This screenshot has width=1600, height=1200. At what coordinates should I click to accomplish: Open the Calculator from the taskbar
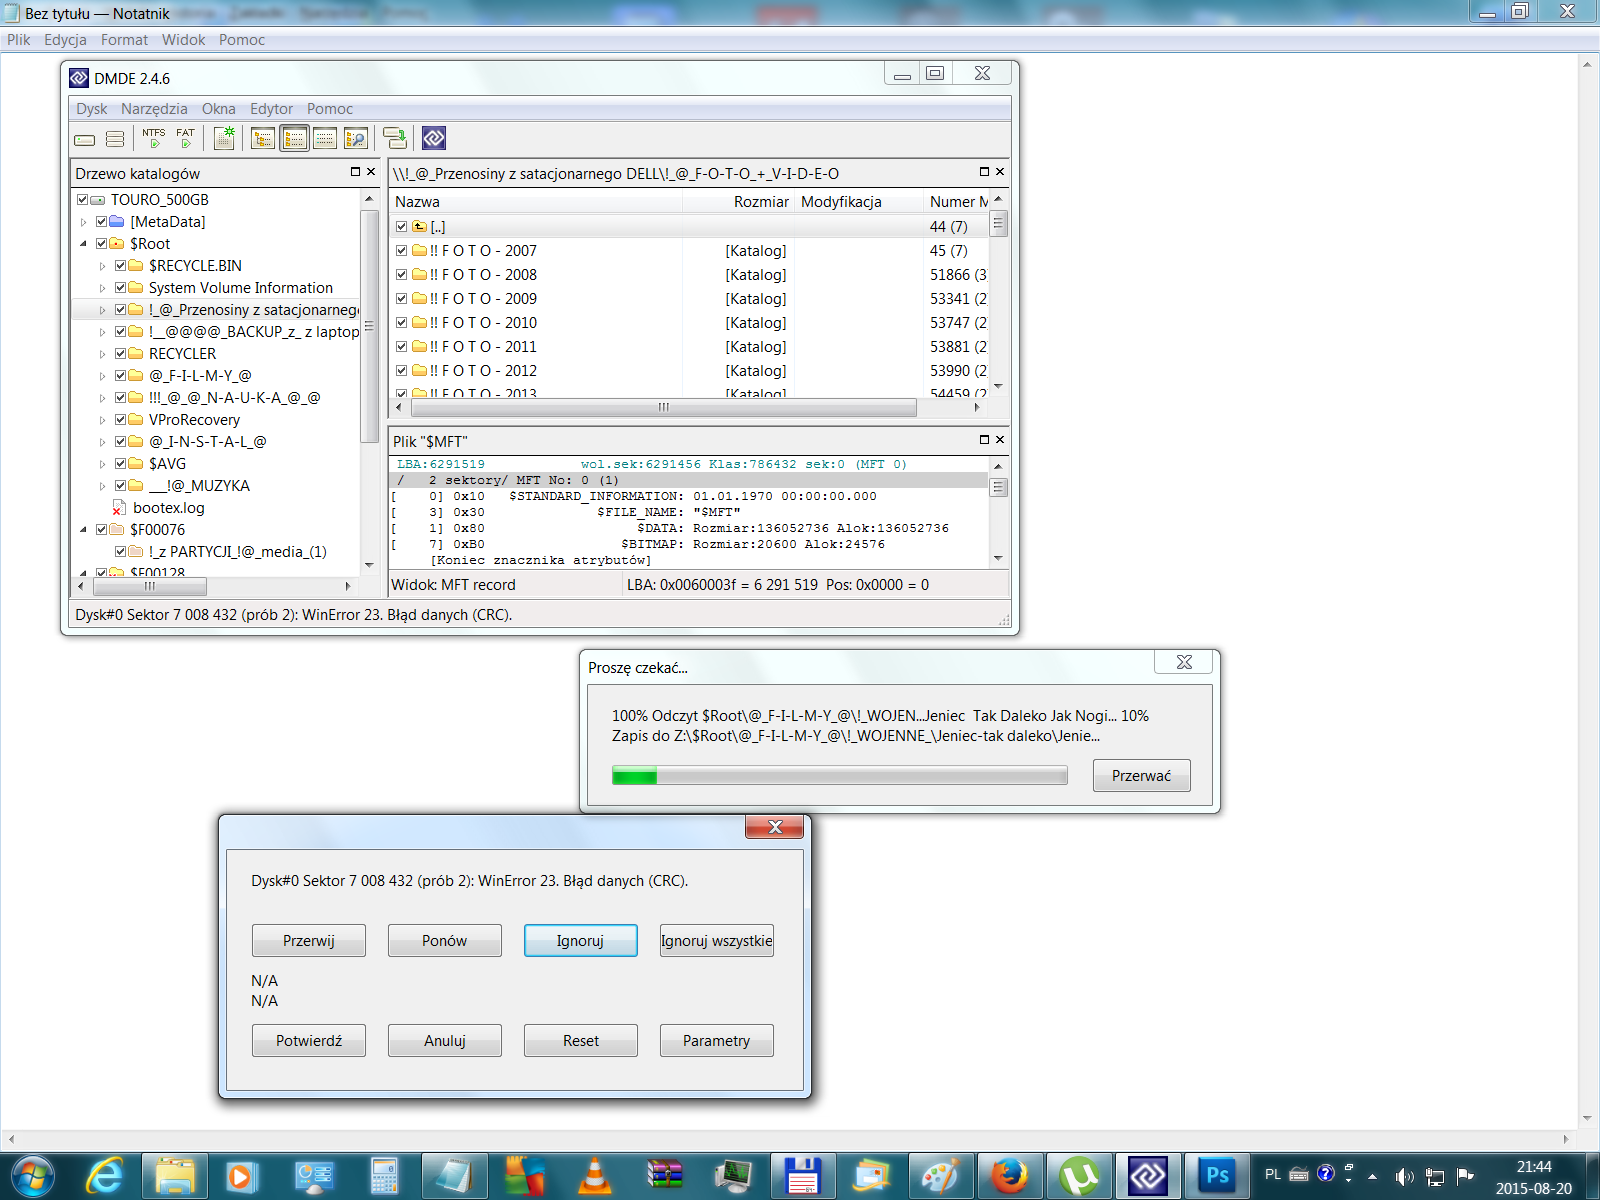385,1176
